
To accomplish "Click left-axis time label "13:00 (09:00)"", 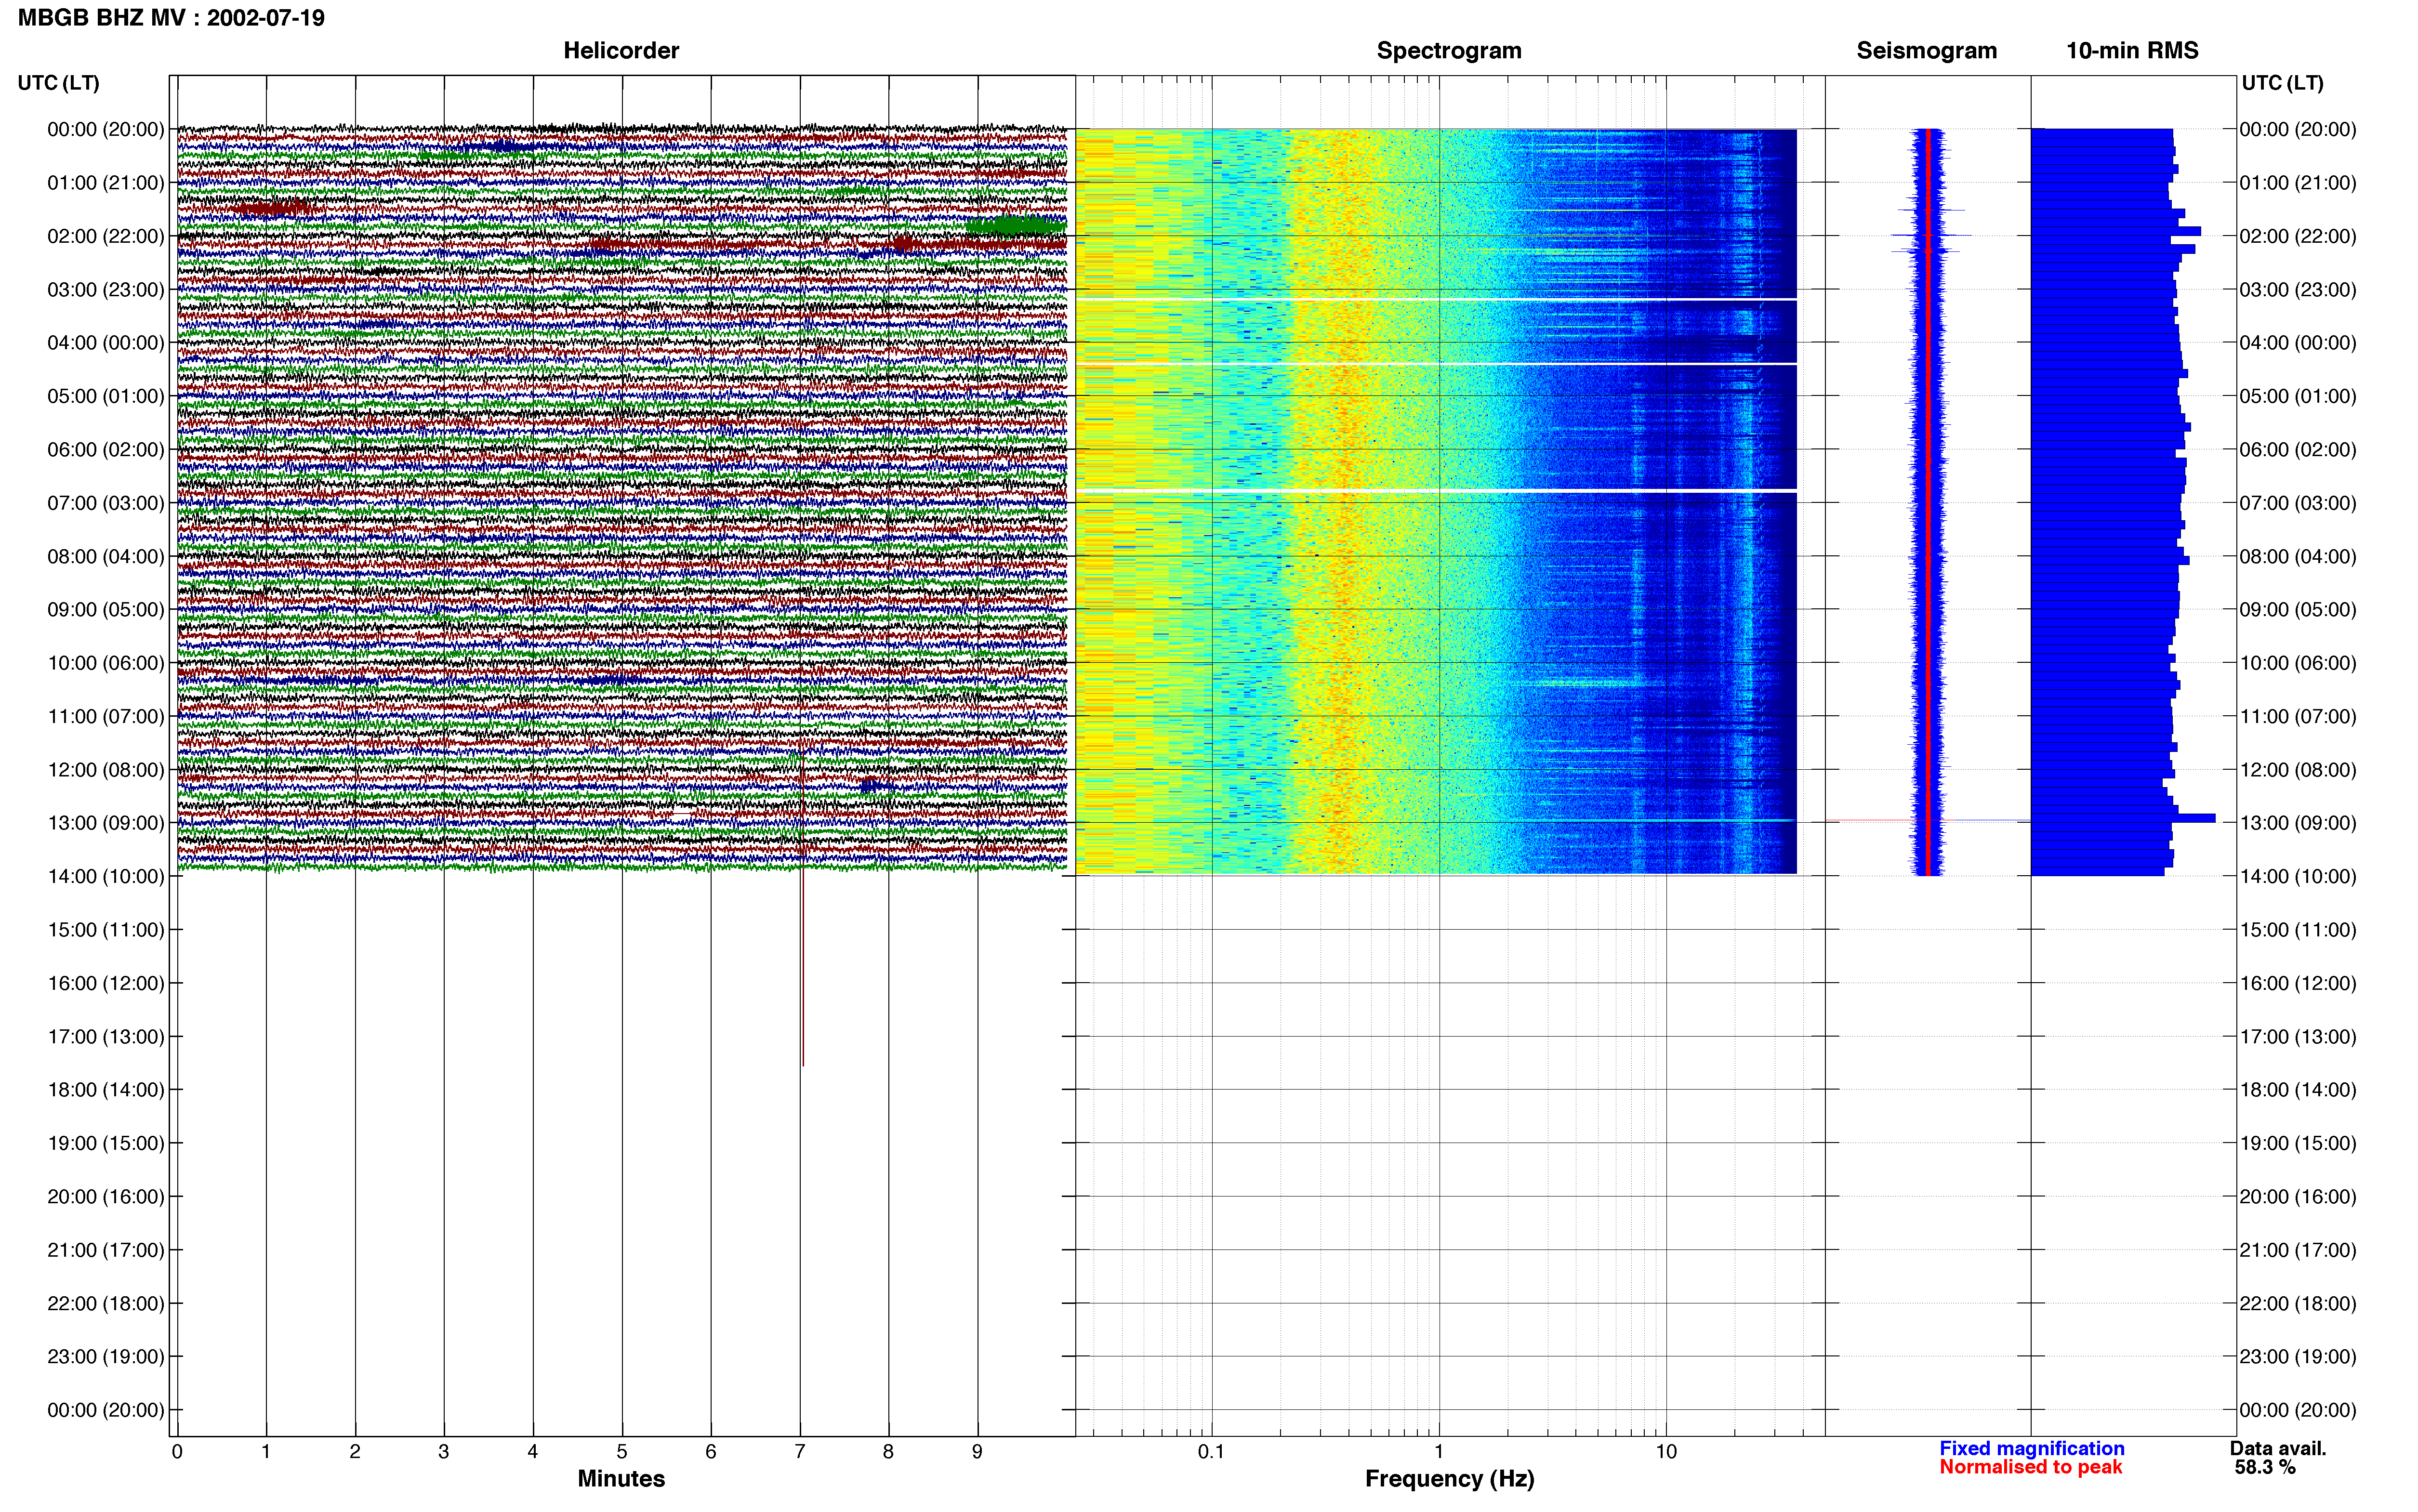I will (x=106, y=822).
